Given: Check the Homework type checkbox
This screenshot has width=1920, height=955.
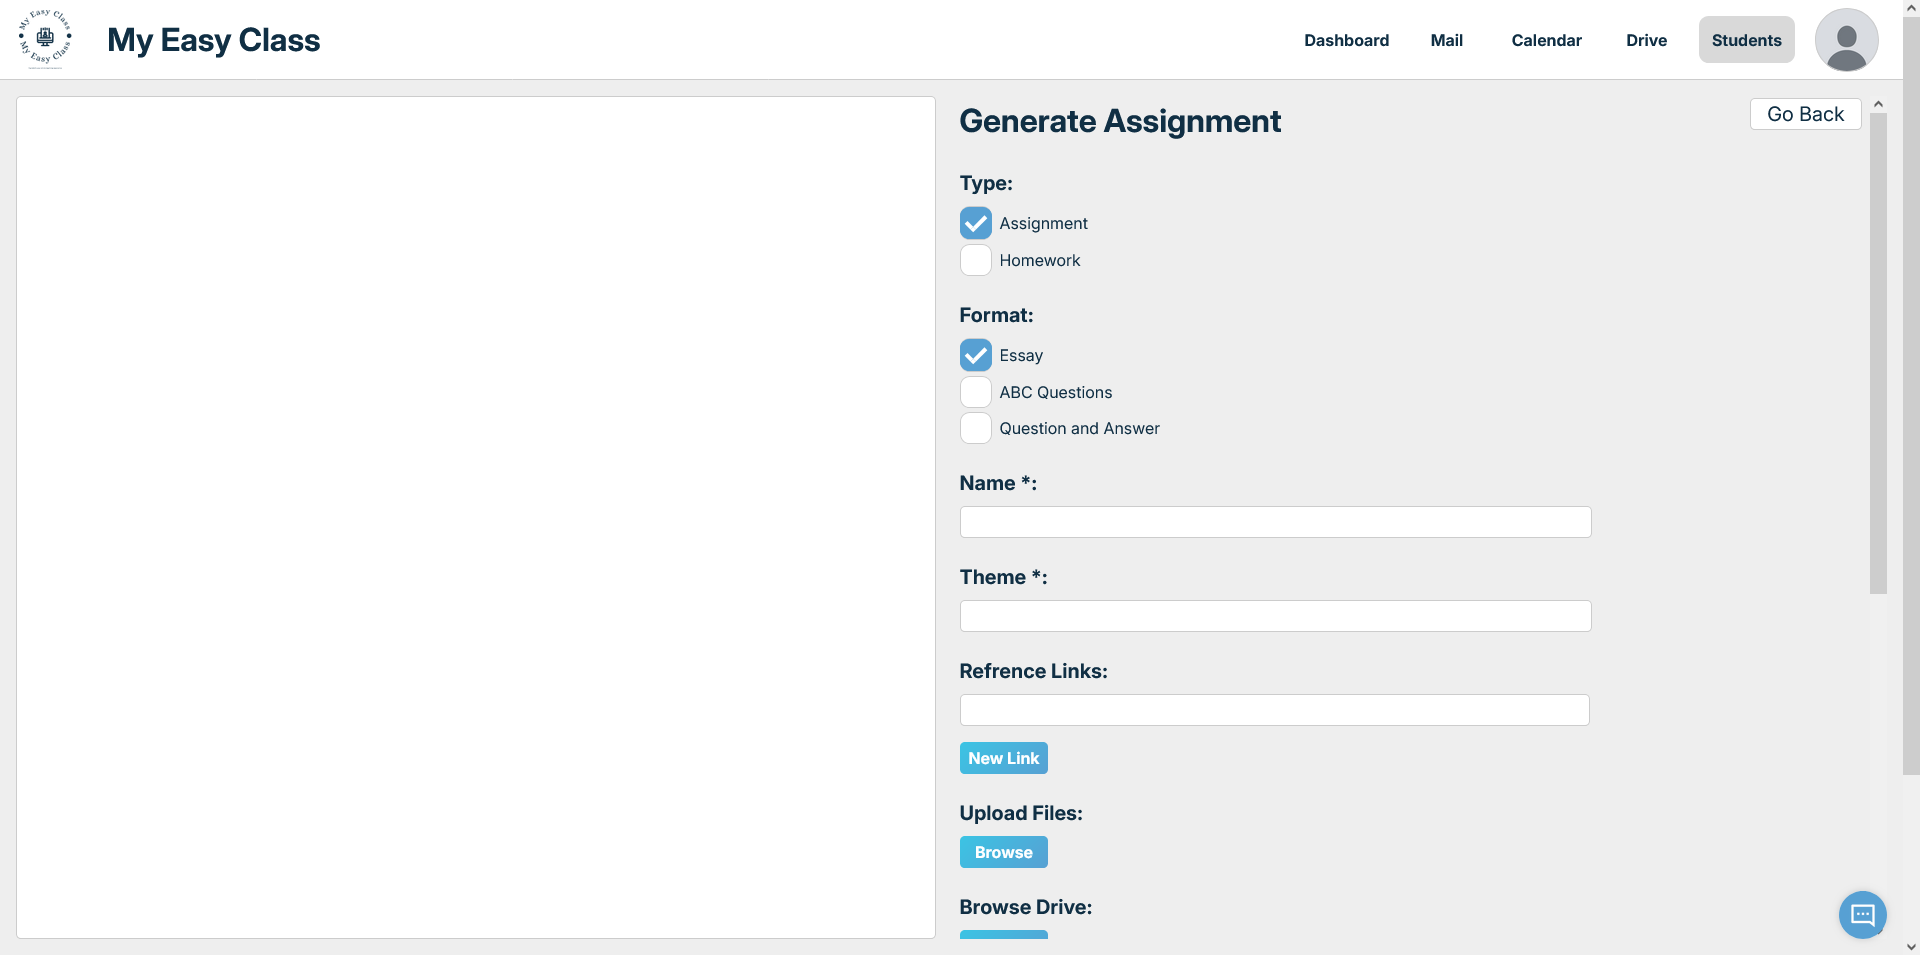Looking at the screenshot, I should pos(975,260).
